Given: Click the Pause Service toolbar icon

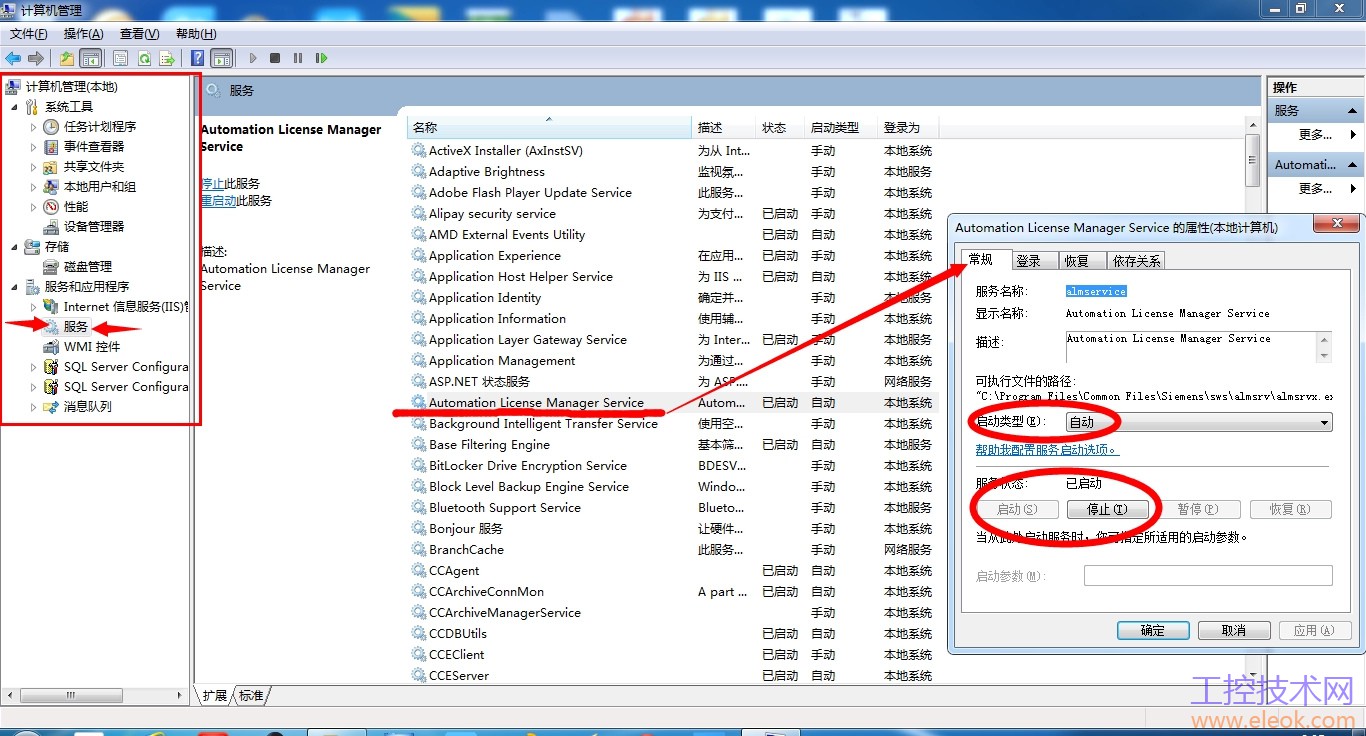Looking at the screenshot, I should (x=298, y=58).
